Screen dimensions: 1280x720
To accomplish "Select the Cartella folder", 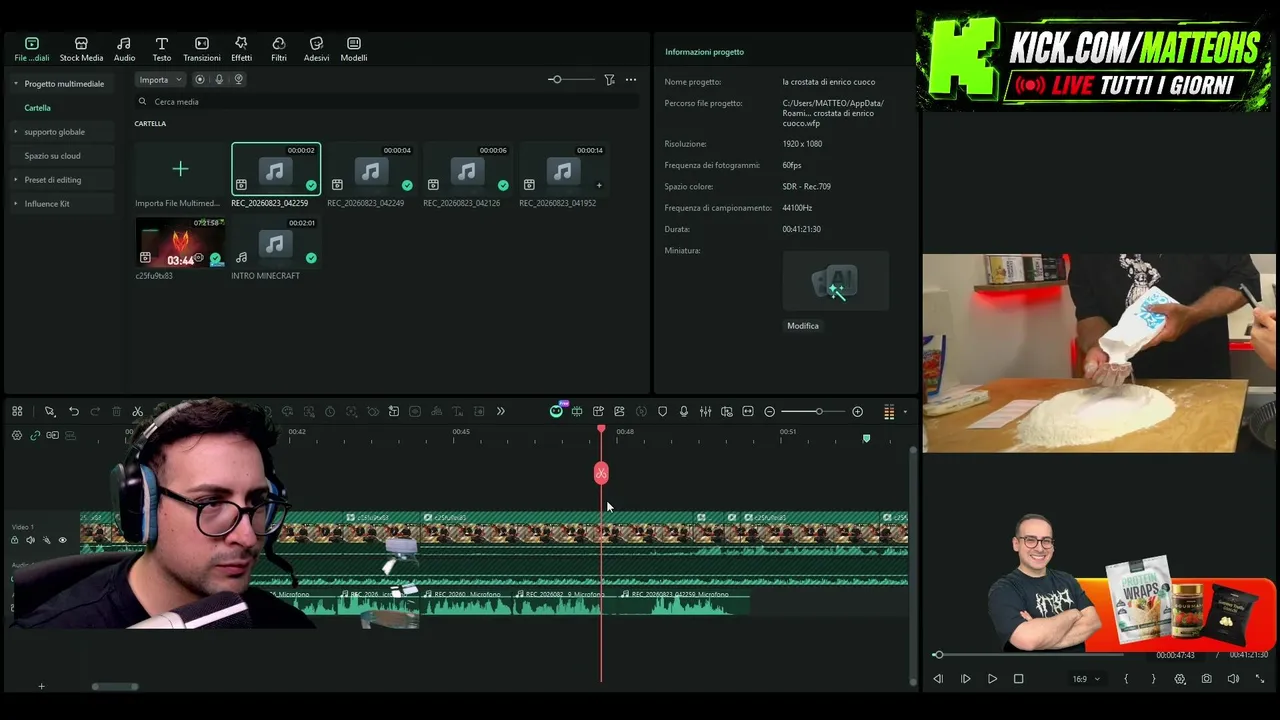I will tap(38, 108).
